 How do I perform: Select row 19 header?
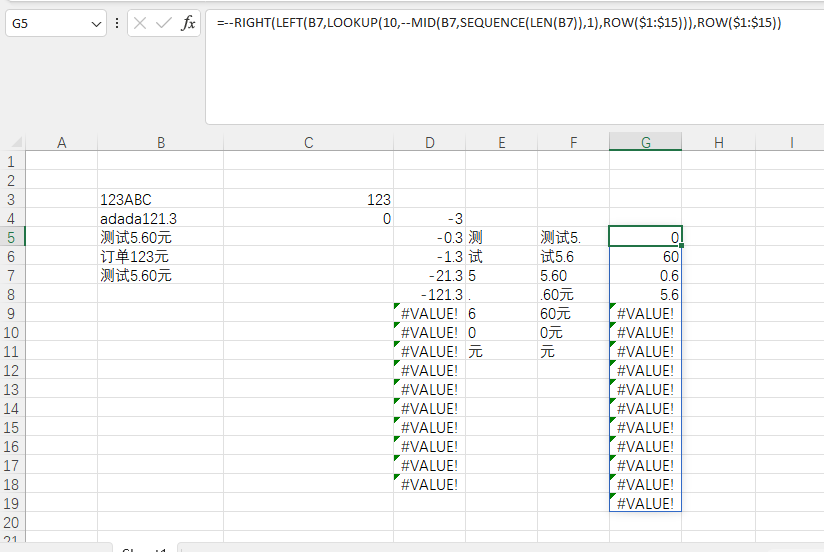11,504
